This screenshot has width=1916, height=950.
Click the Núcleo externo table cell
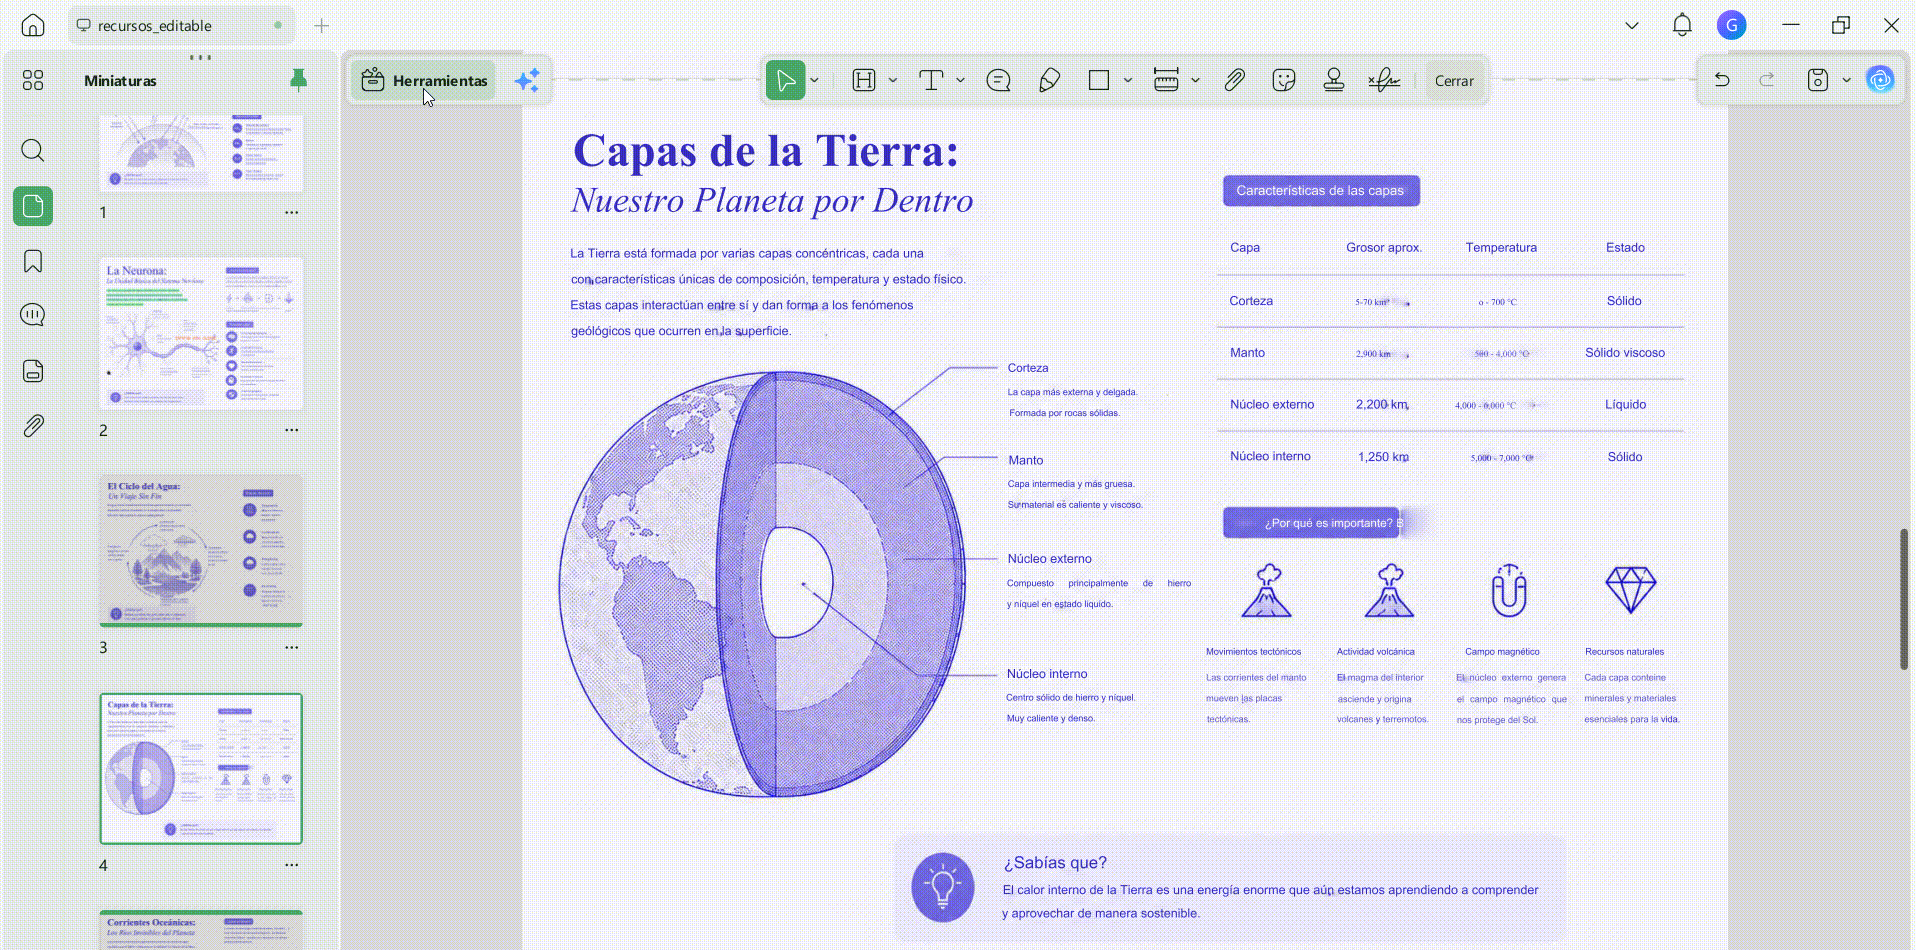1272,404
